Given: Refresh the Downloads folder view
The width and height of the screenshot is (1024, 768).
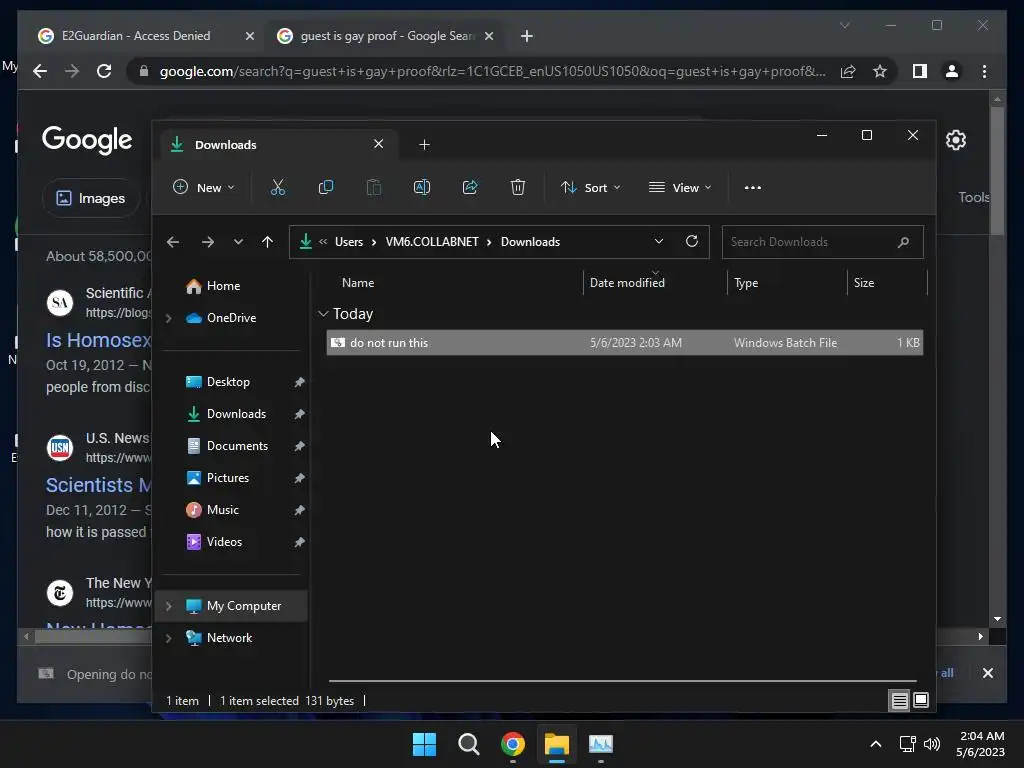Looking at the screenshot, I should coord(692,242).
